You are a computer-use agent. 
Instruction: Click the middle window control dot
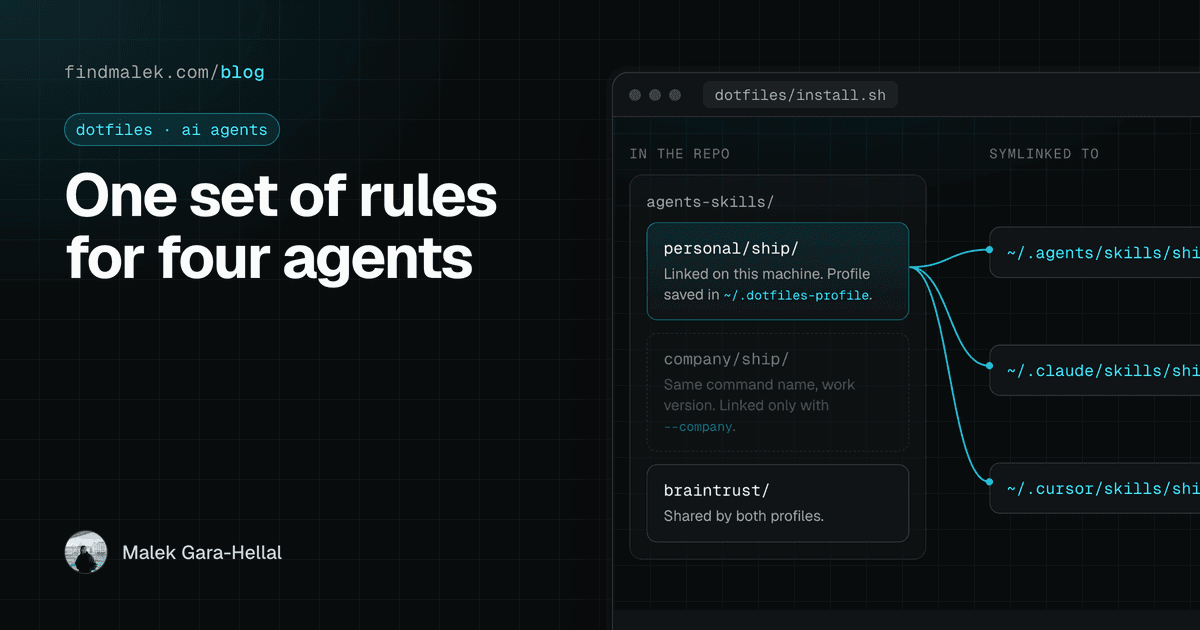[655, 96]
